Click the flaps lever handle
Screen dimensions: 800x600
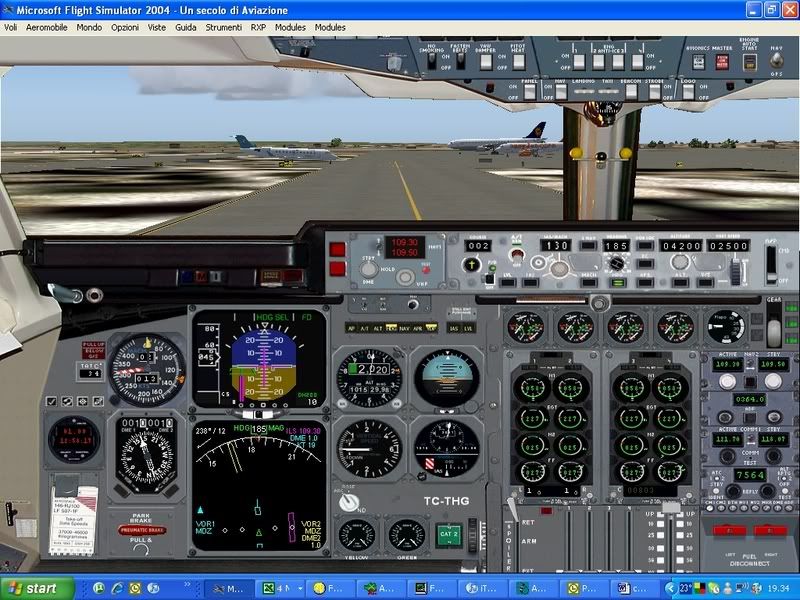click(x=671, y=507)
